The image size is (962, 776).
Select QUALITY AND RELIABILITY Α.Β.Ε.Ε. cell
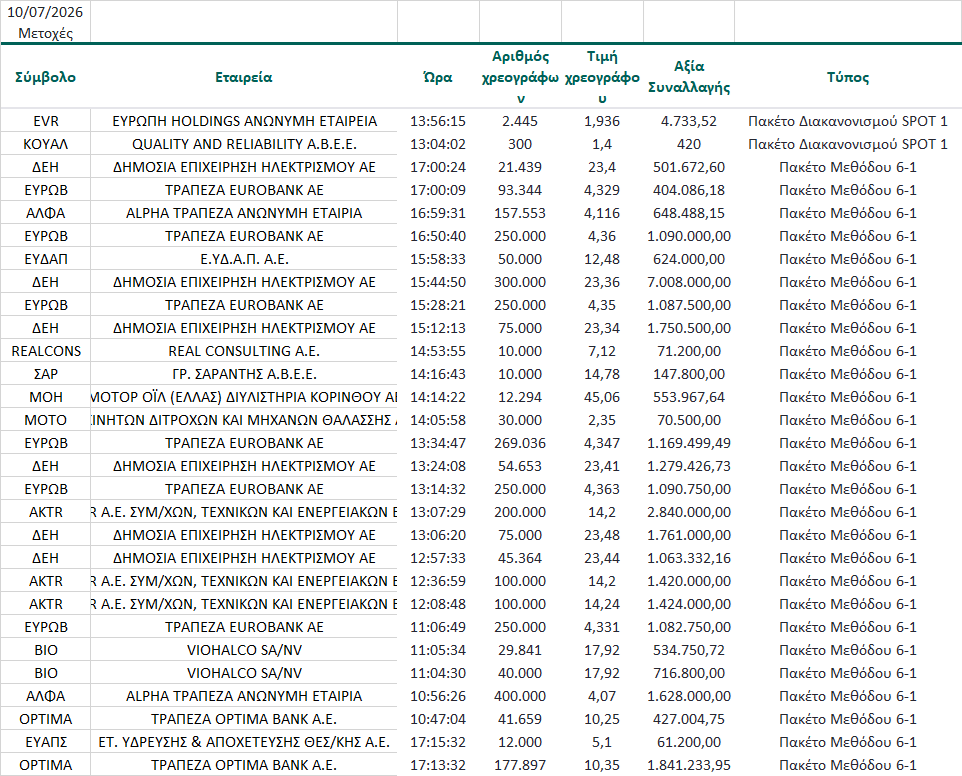(244, 144)
